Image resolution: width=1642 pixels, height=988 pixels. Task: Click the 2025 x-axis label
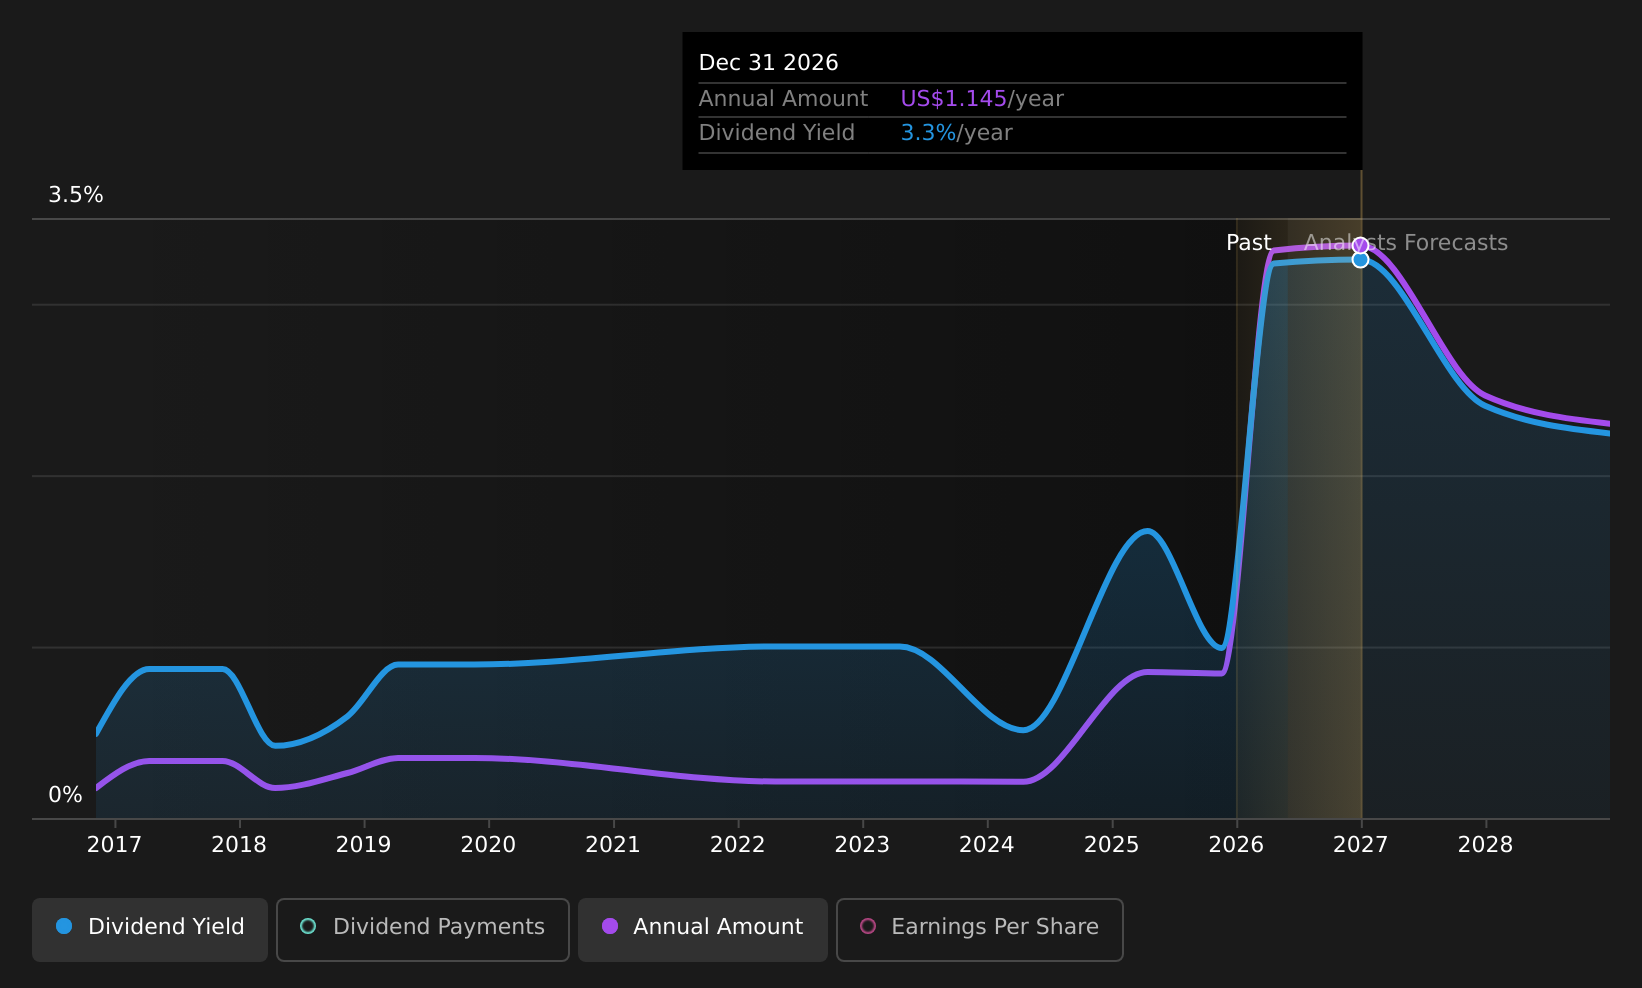1112,845
